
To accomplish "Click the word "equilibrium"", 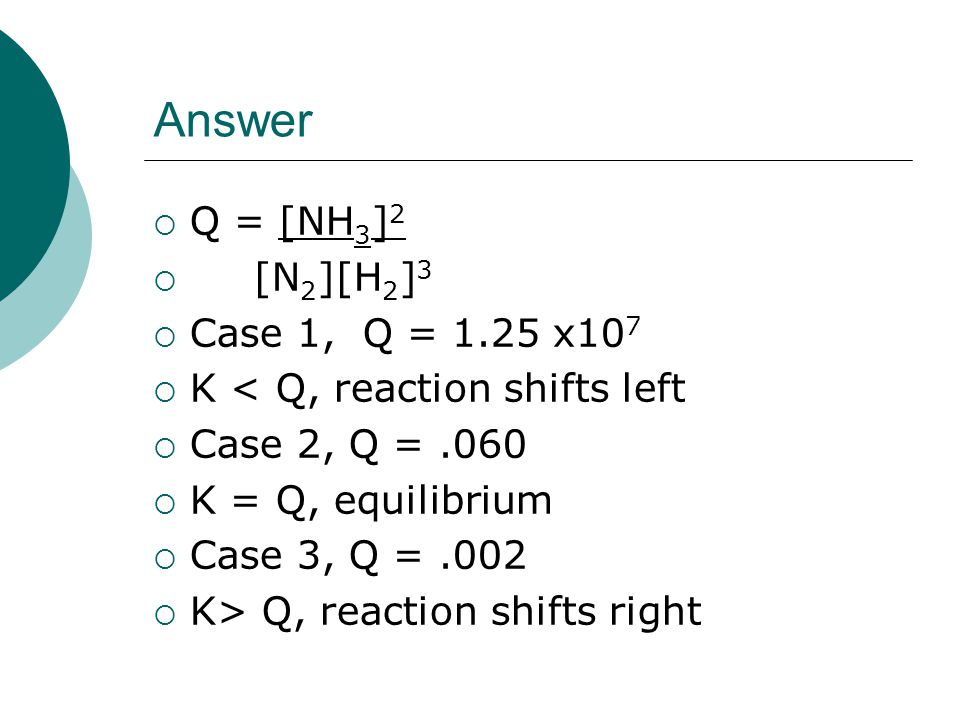I will click(x=443, y=502).
